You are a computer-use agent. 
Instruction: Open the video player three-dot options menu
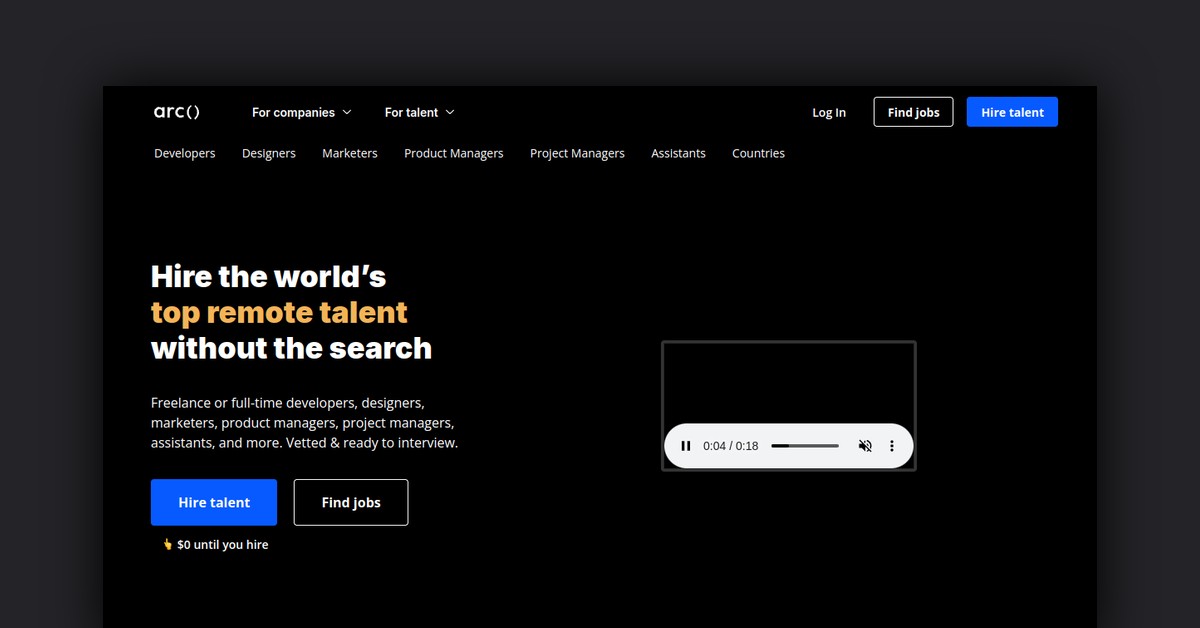tap(892, 446)
